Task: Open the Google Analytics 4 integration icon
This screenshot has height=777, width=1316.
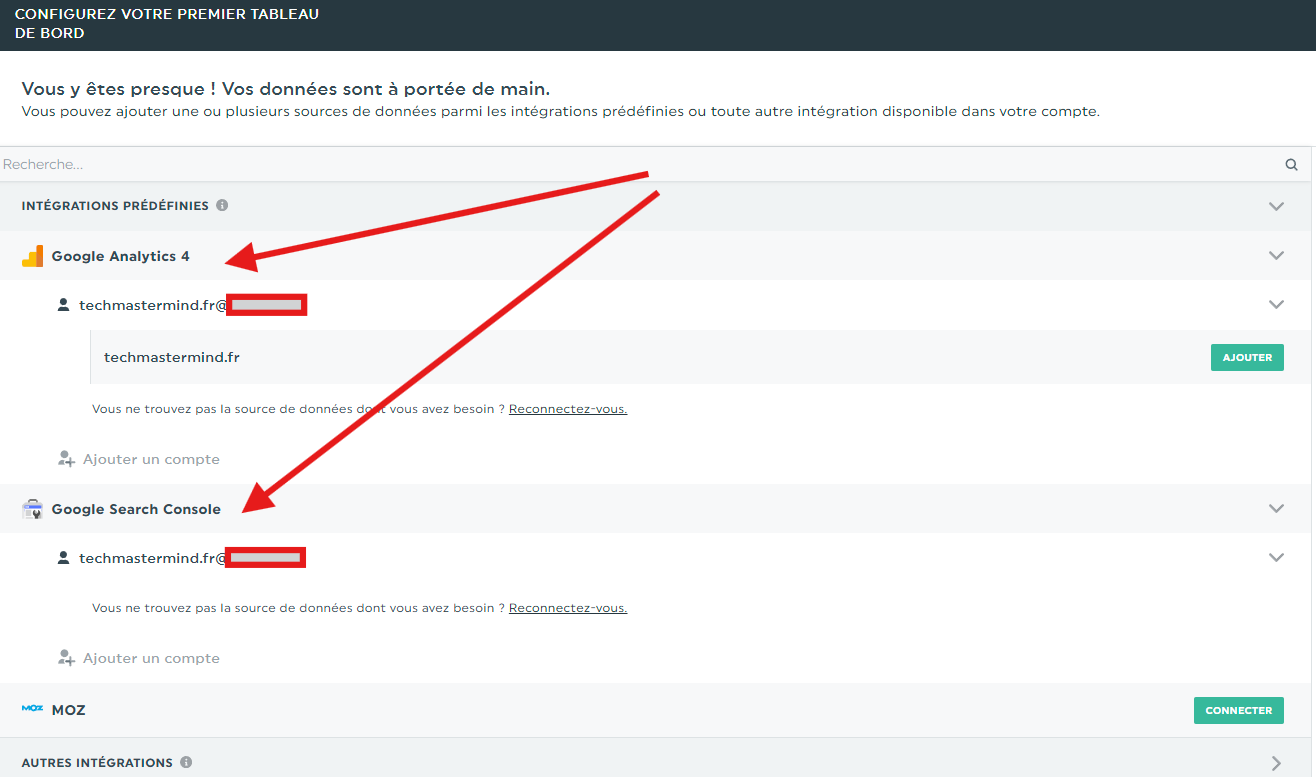Action: pos(32,255)
